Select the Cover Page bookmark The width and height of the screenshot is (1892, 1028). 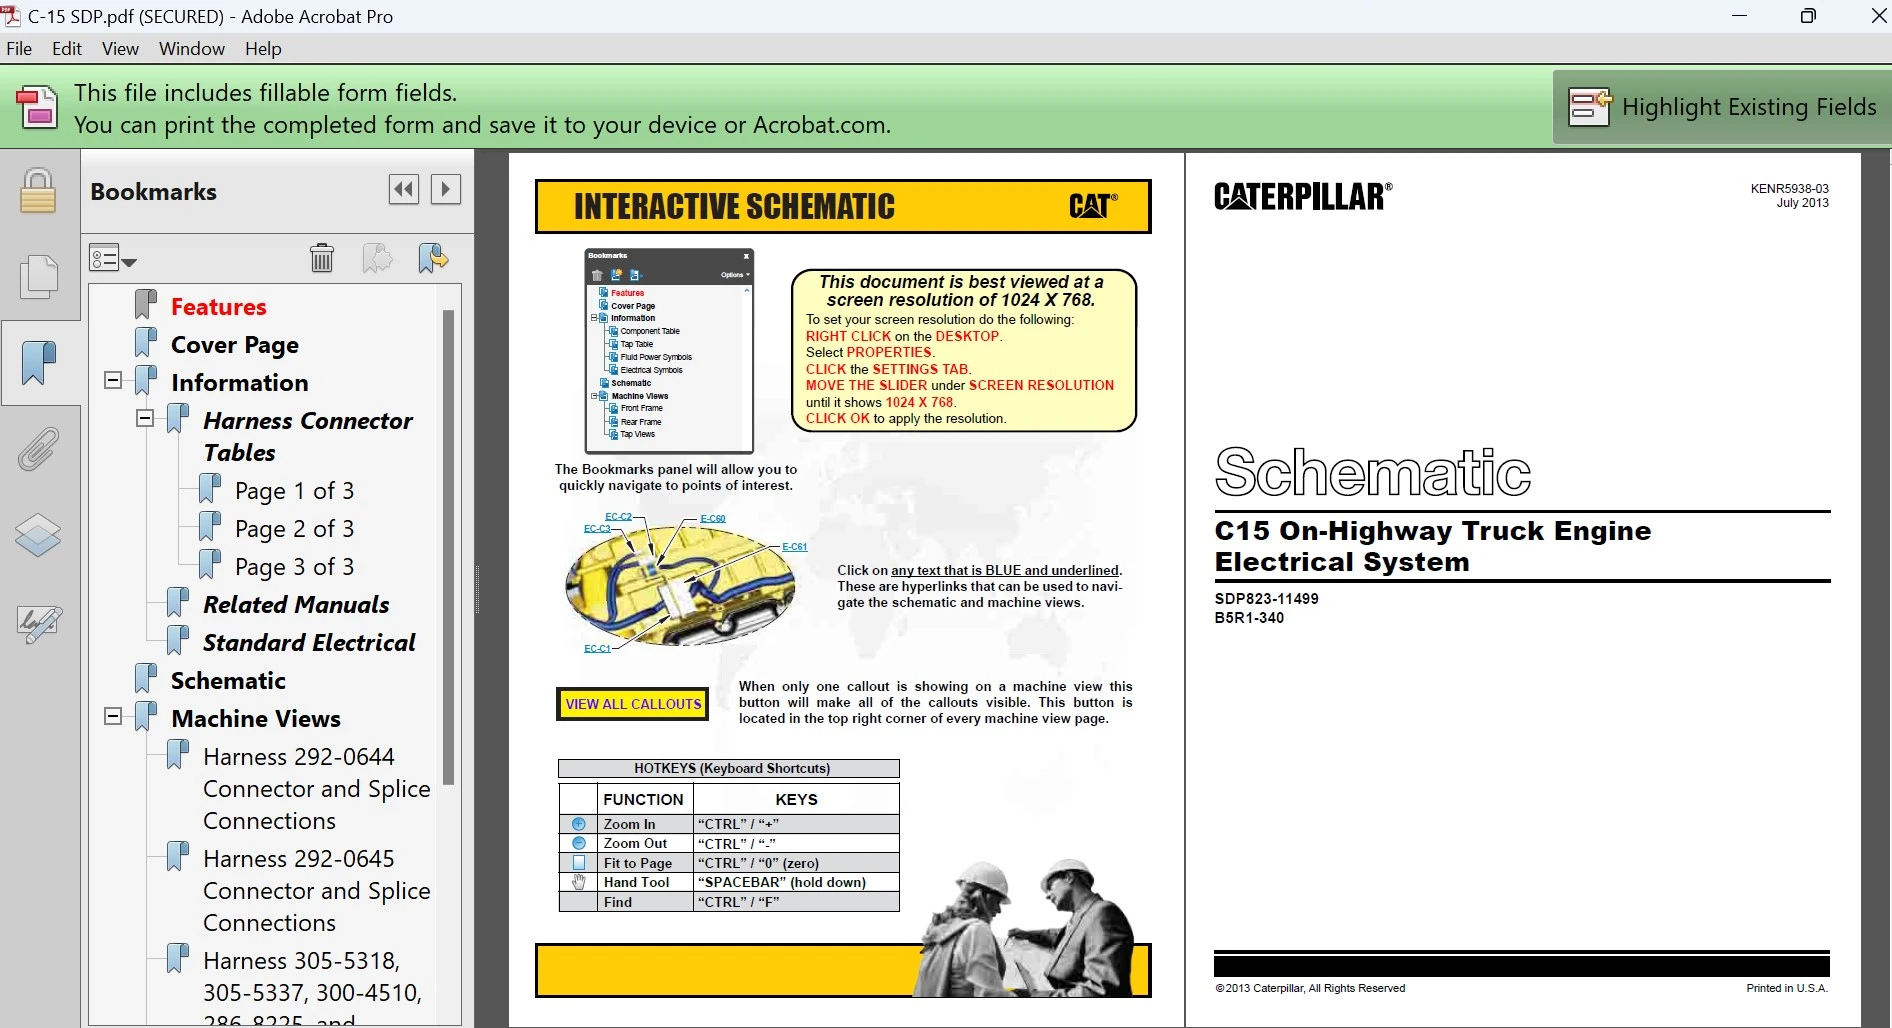(235, 344)
